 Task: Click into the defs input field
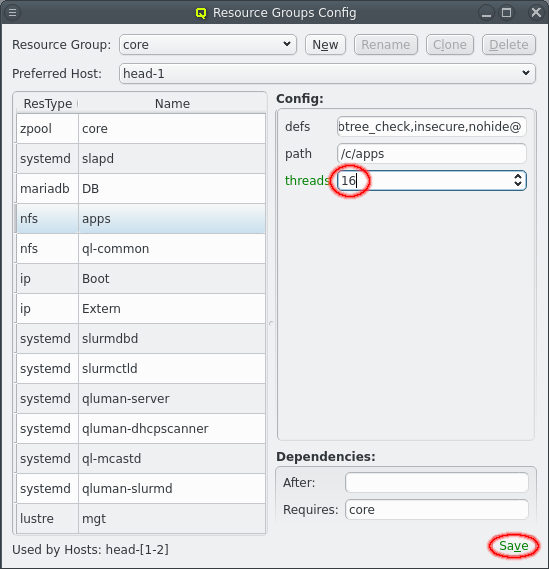point(431,127)
